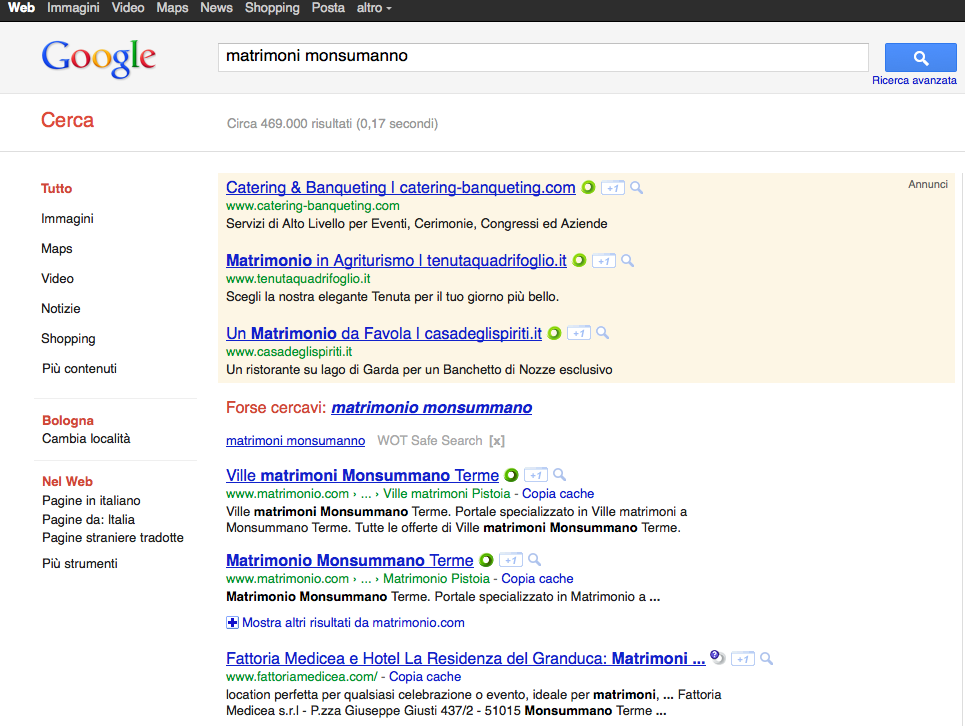Expand 'Più strumenti' in the sidebar
Image resolution: width=965 pixels, height=727 pixels.
click(x=79, y=564)
